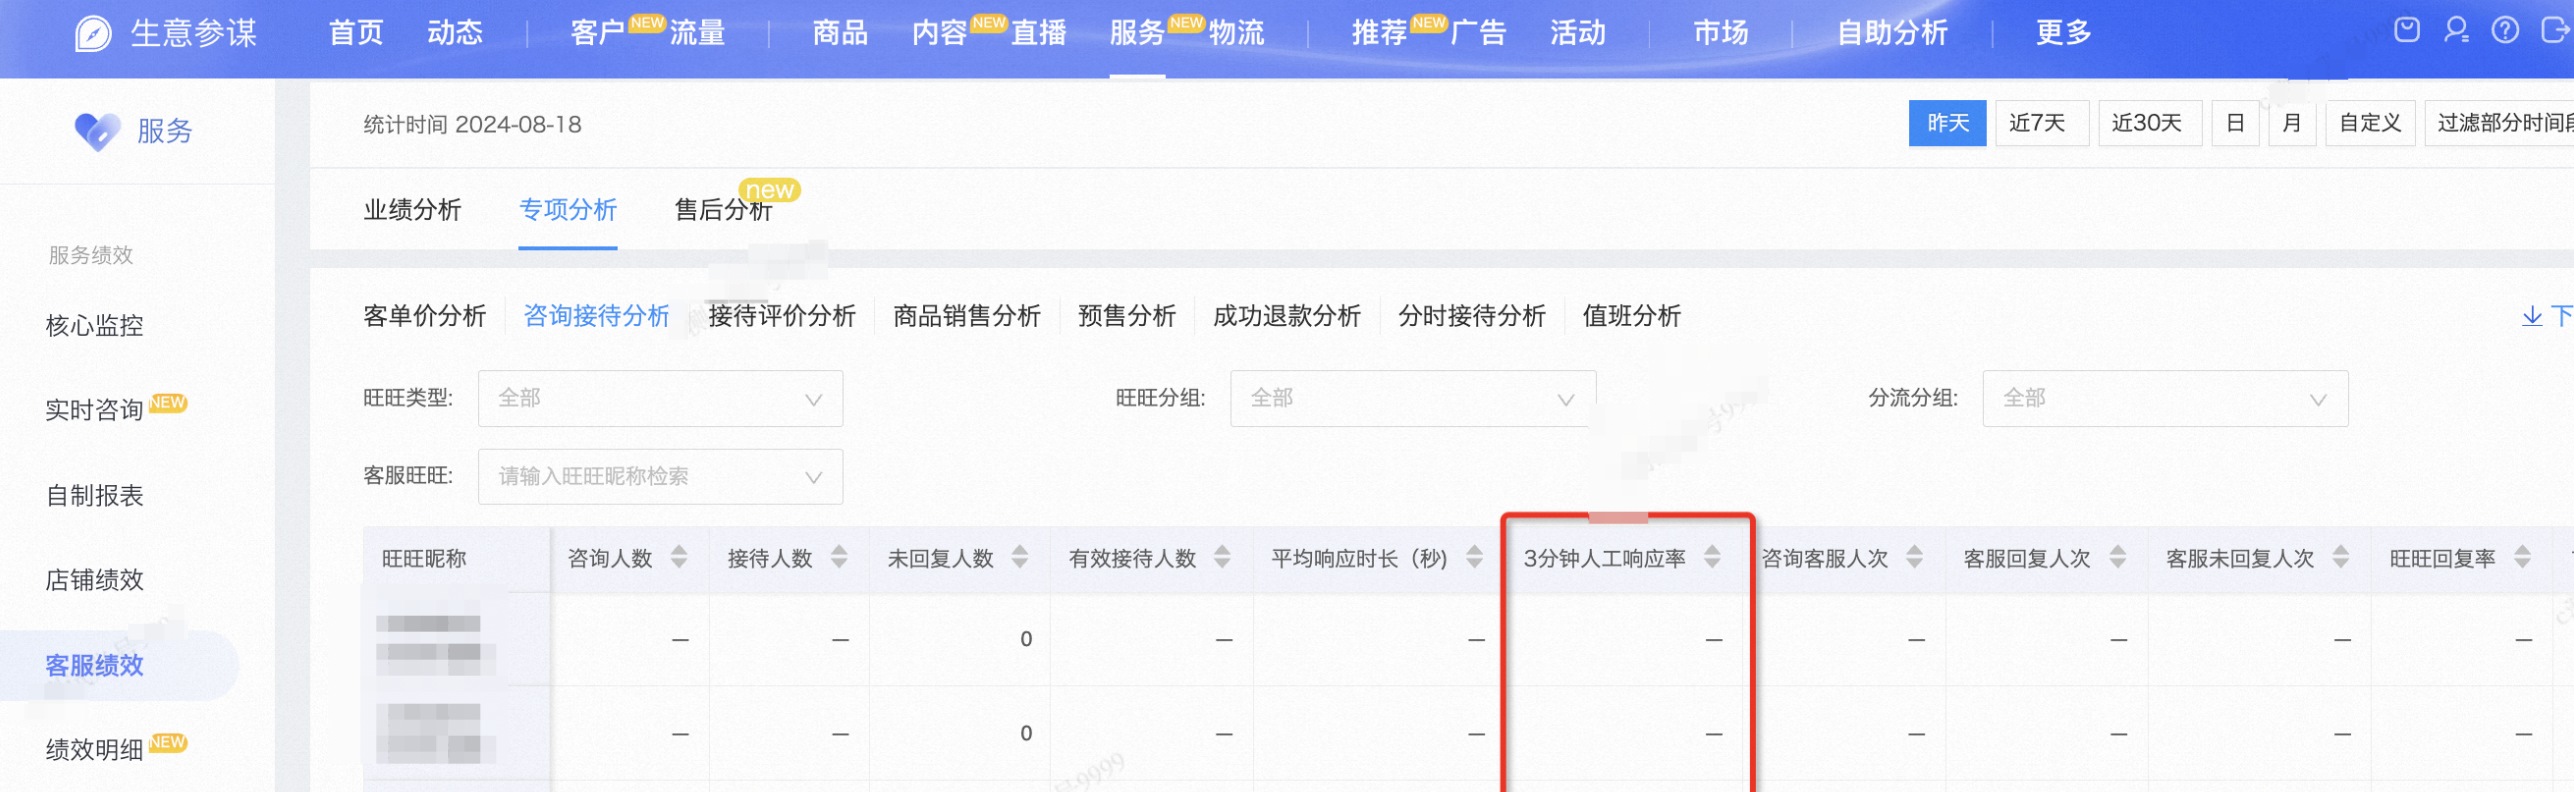The width and height of the screenshot is (2574, 792).
Task: Sort by 客服未回复人次 column arrows
Action: 2340,557
